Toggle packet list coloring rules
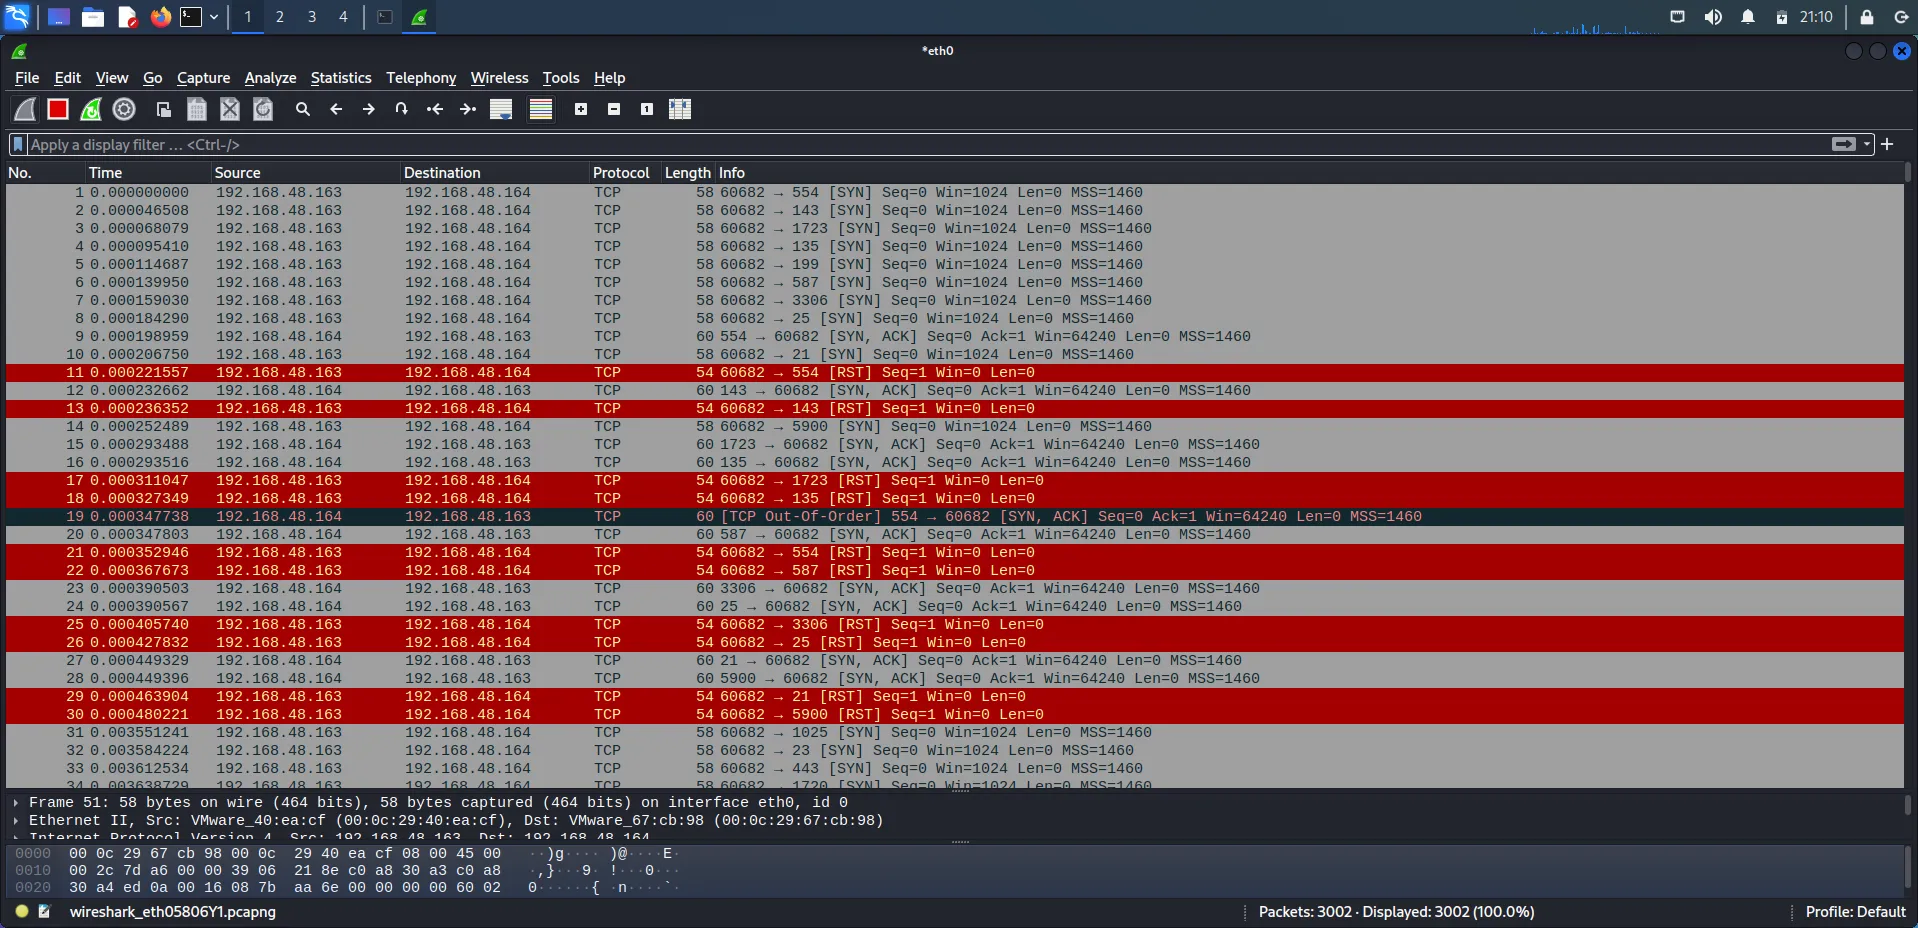1918x928 pixels. (541, 109)
